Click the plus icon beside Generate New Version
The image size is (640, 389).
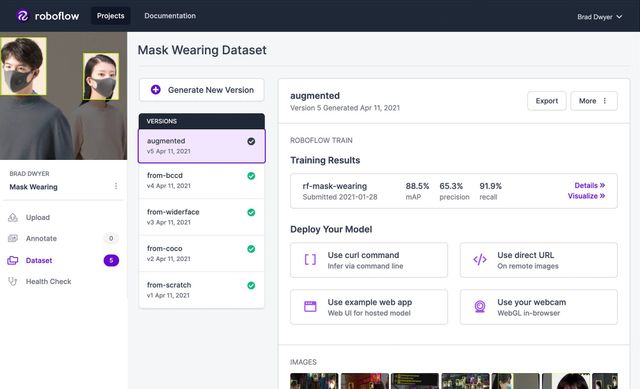point(156,90)
